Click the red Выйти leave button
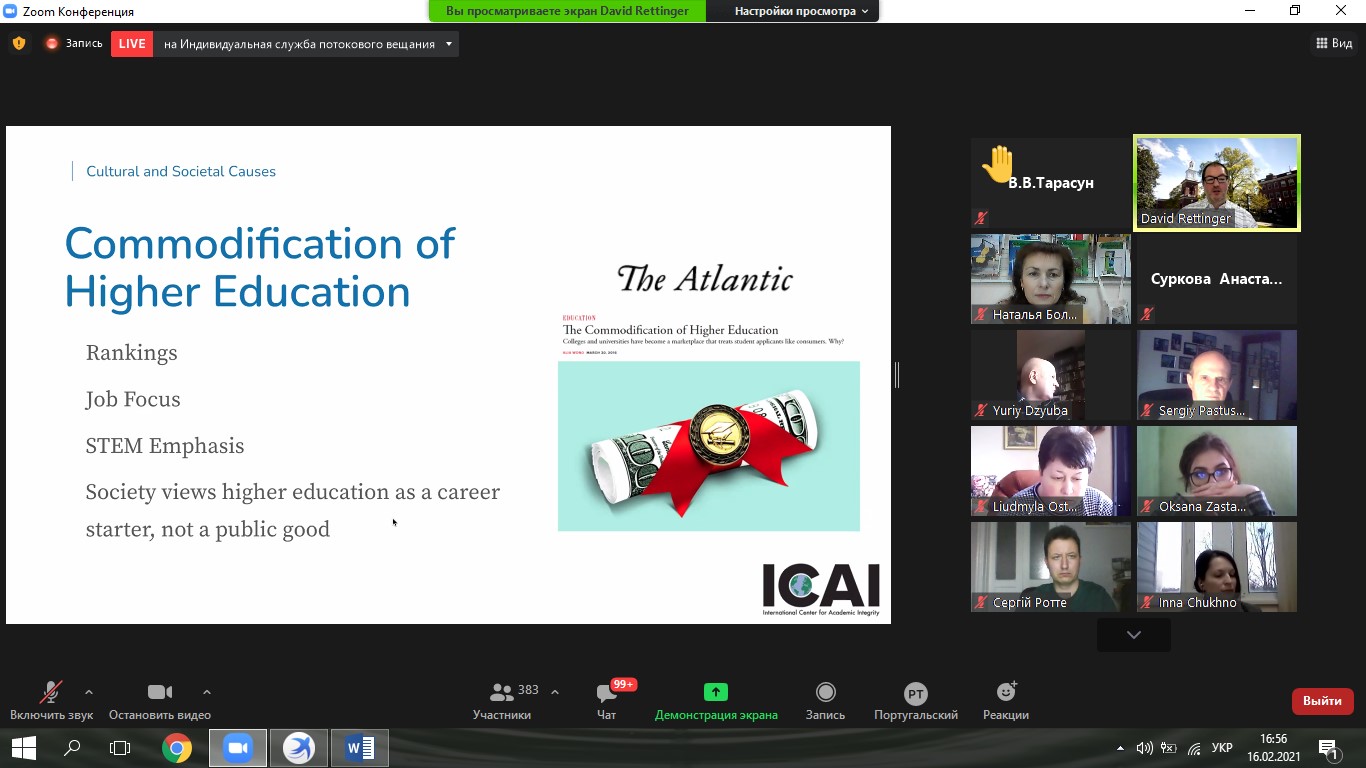This screenshot has width=1366, height=768. click(1322, 701)
